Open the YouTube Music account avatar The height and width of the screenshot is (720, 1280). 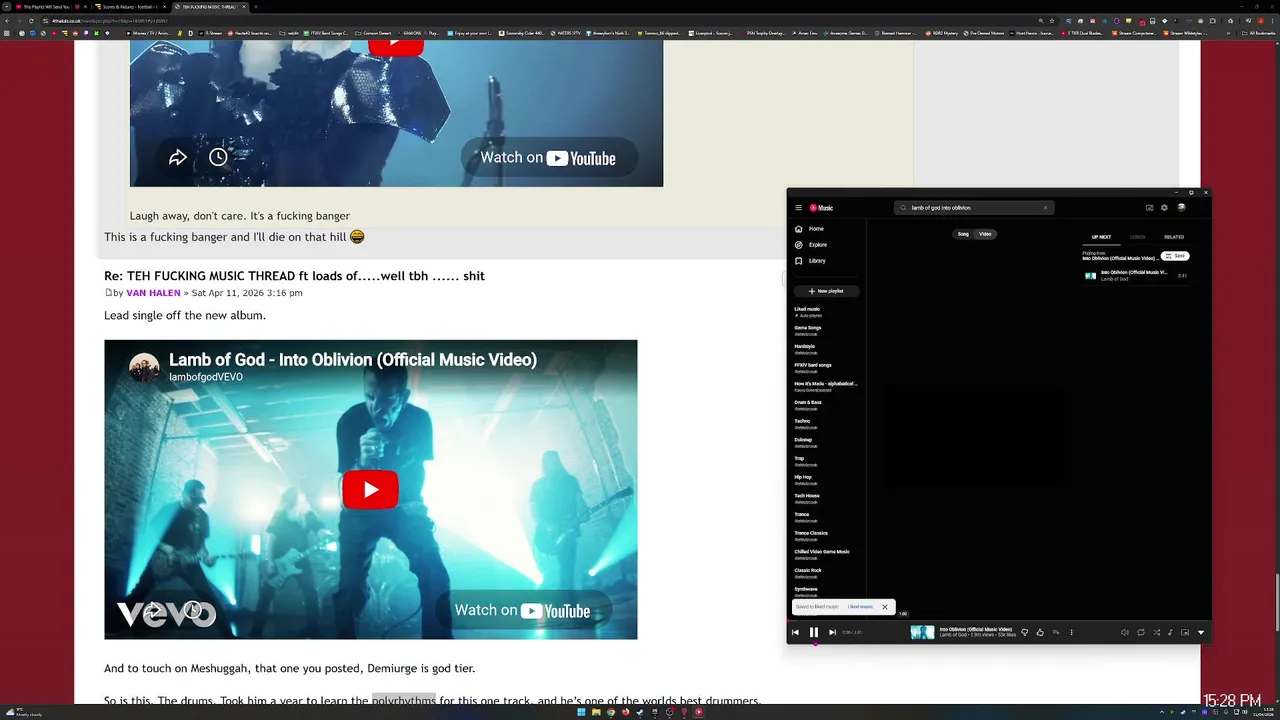click(x=1181, y=208)
